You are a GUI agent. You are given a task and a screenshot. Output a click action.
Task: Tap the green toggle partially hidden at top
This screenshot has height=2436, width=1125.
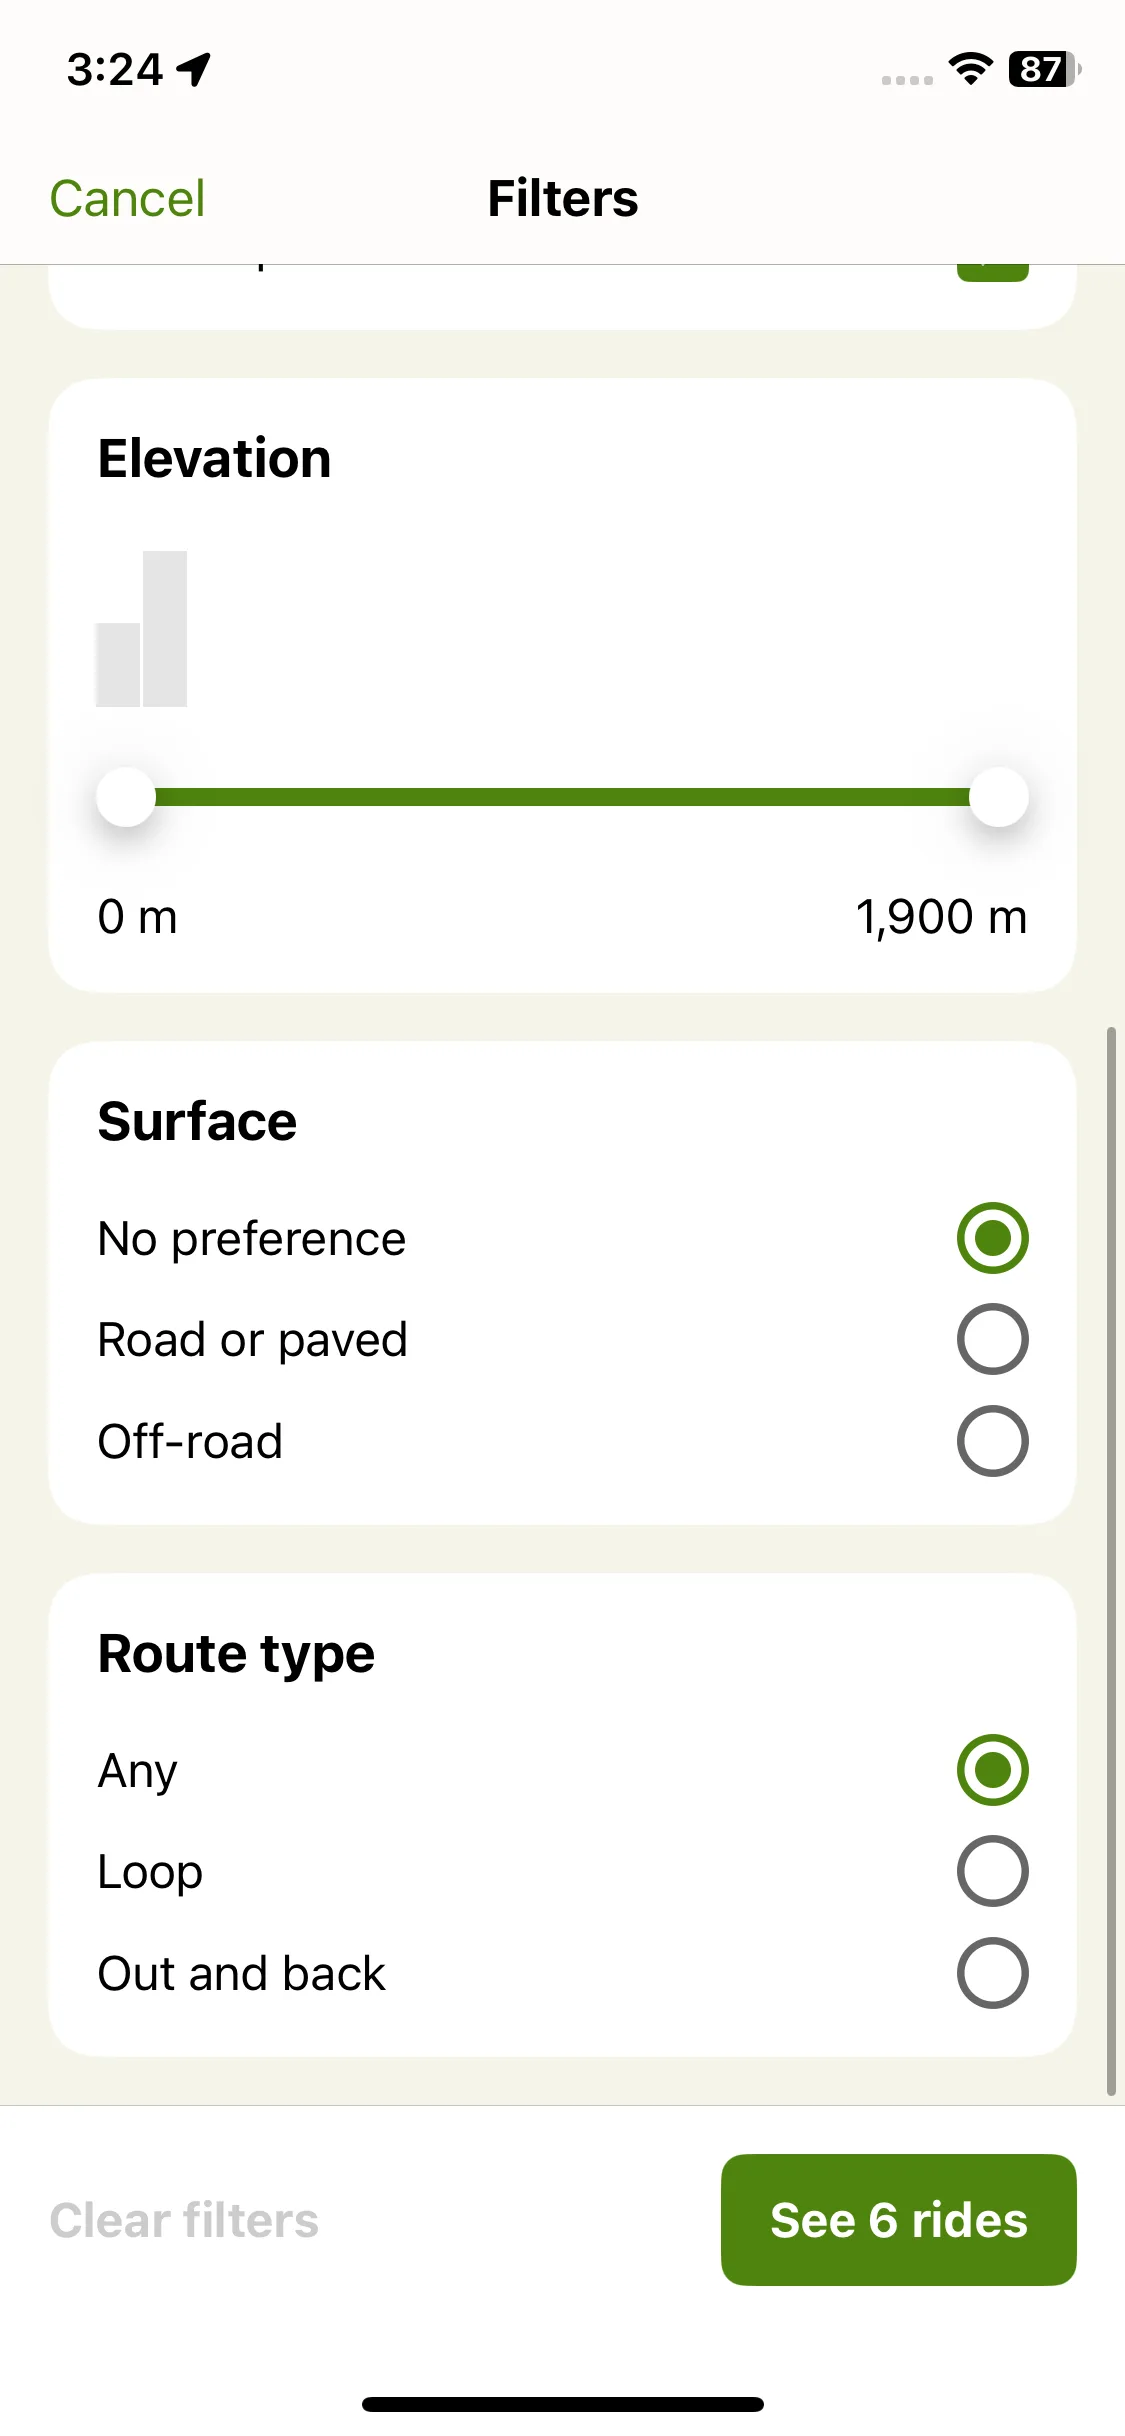click(992, 273)
